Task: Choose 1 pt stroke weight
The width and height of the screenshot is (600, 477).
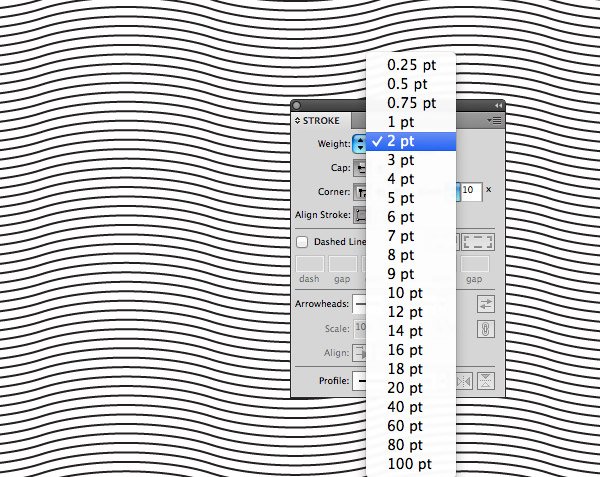Action: [x=411, y=122]
